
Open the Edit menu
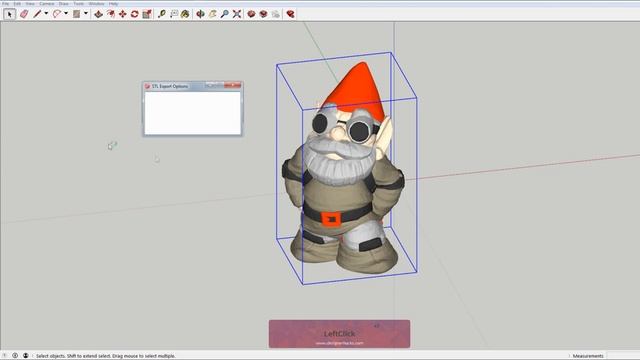(17, 4)
